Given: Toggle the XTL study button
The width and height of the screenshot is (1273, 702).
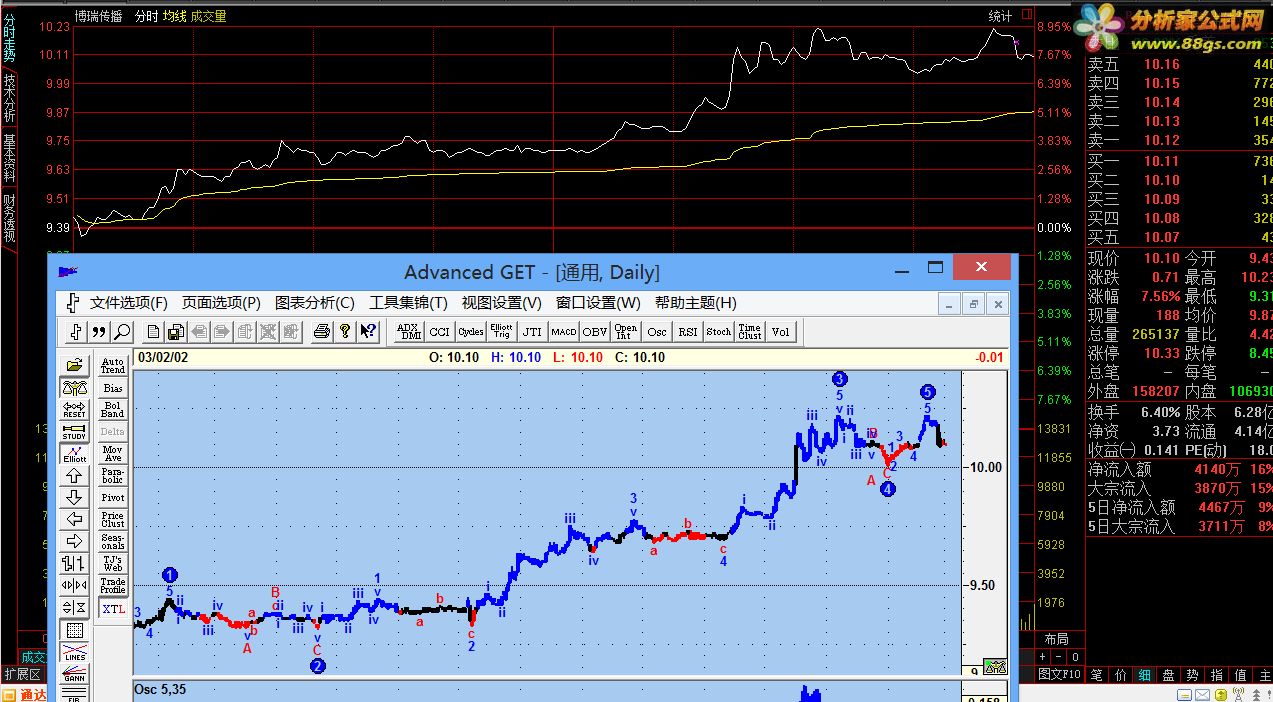Looking at the screenshot, I should point(113,609).
